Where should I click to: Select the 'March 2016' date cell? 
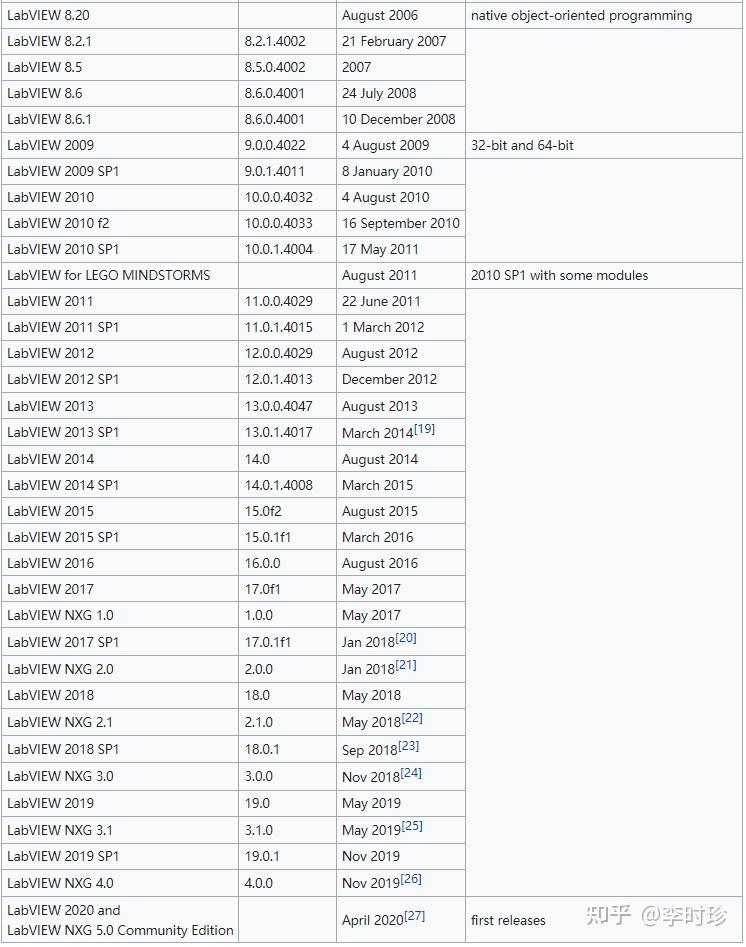click(400, 536)
